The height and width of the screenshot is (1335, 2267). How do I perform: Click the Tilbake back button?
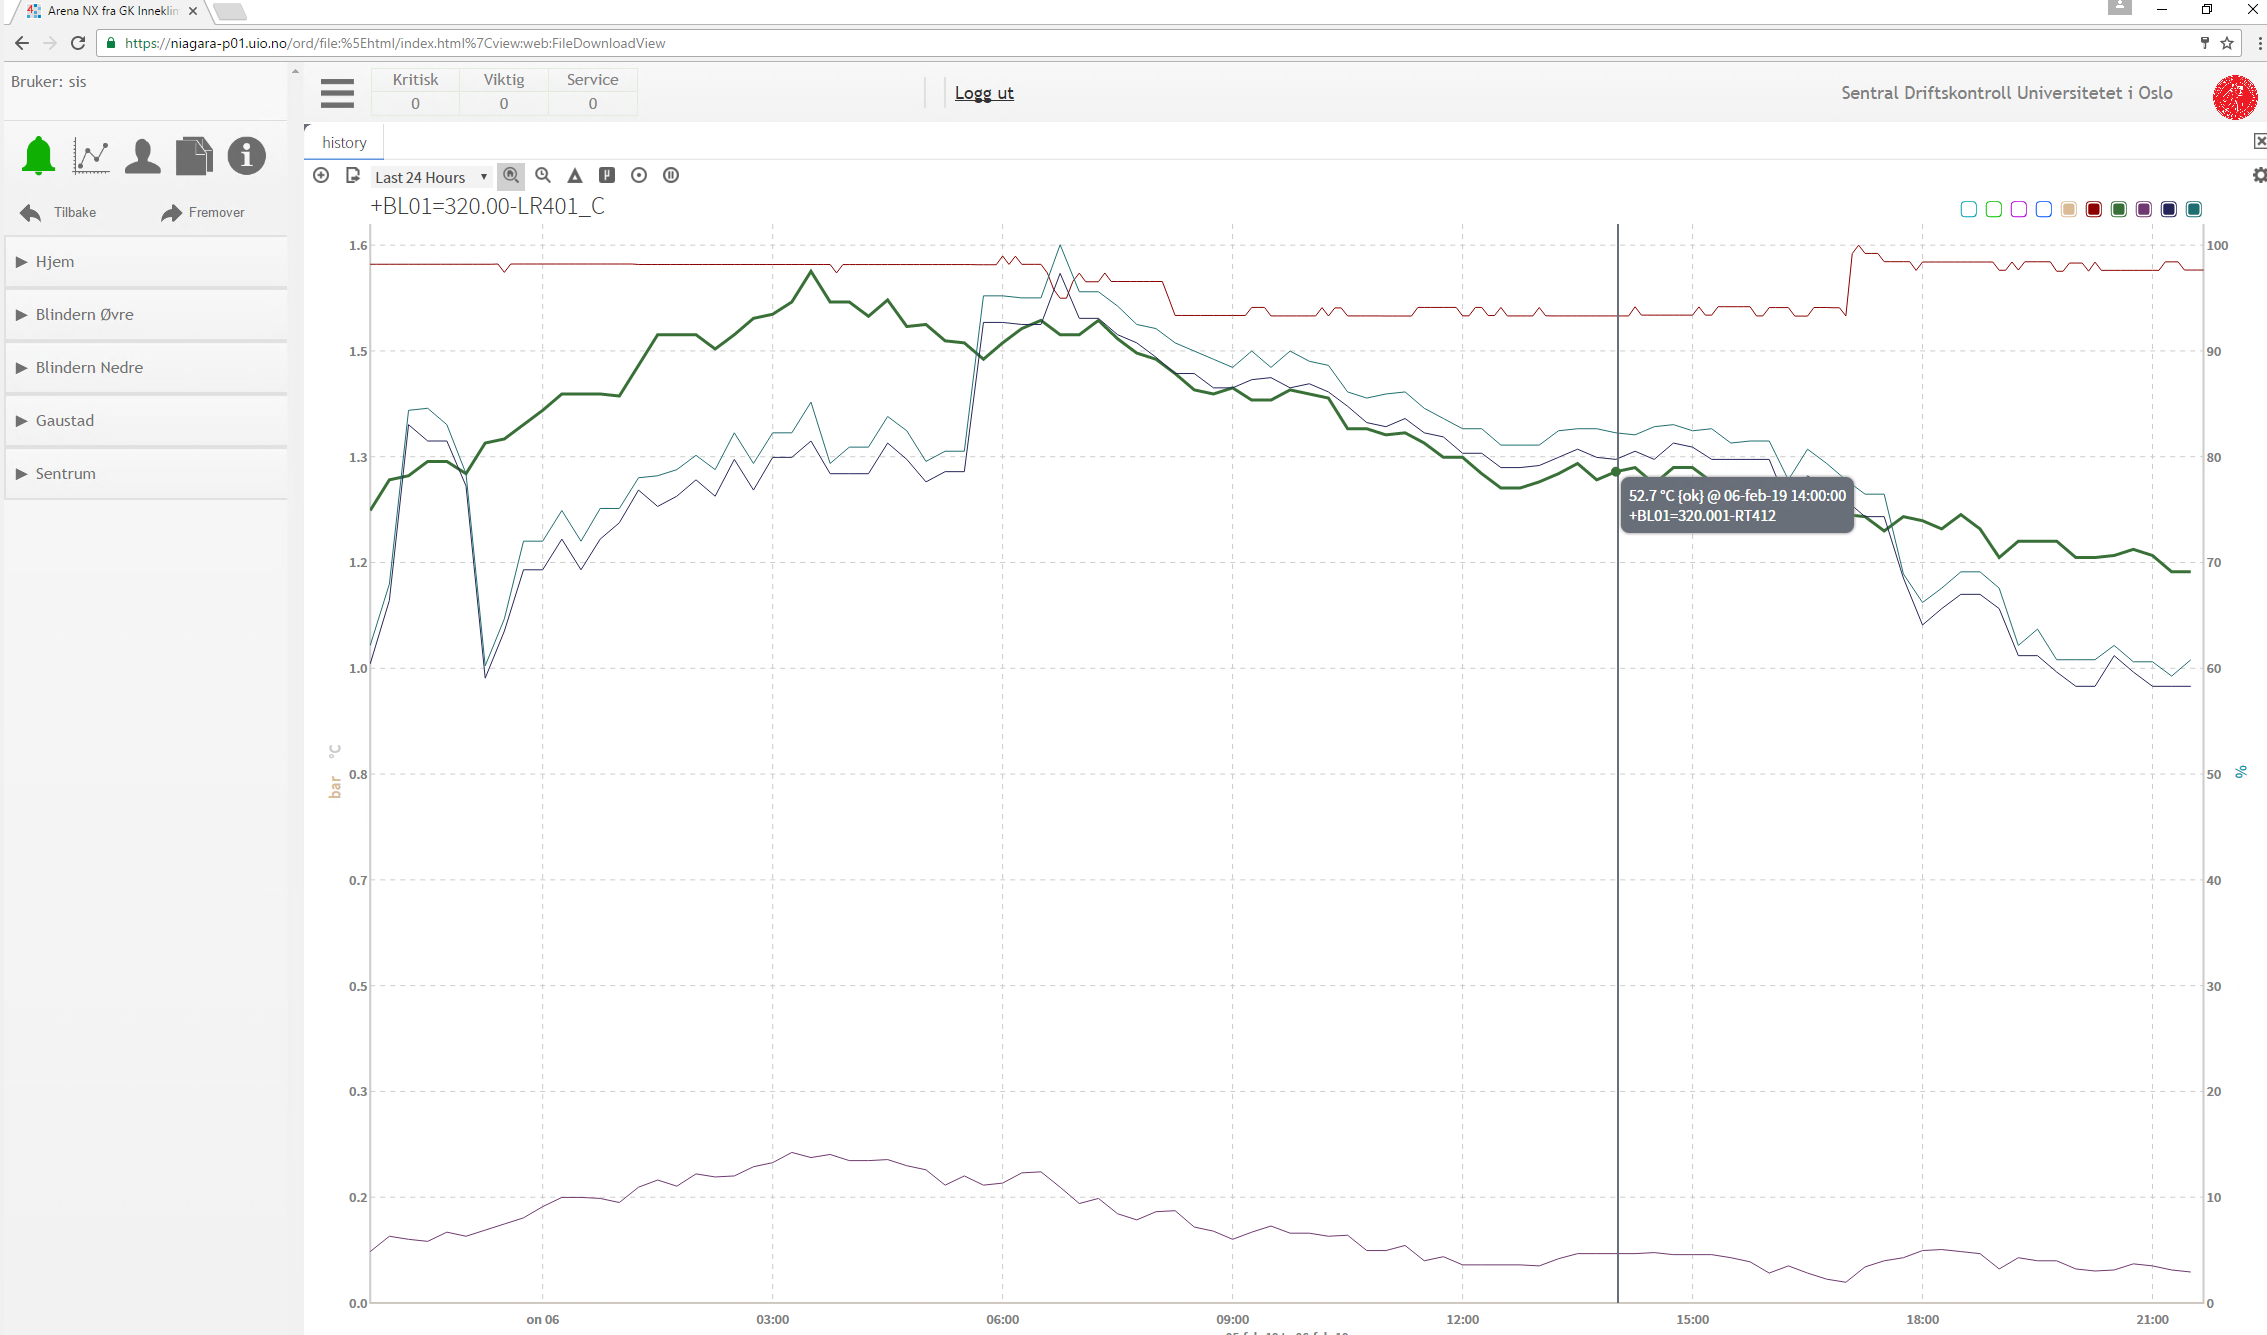59,212
